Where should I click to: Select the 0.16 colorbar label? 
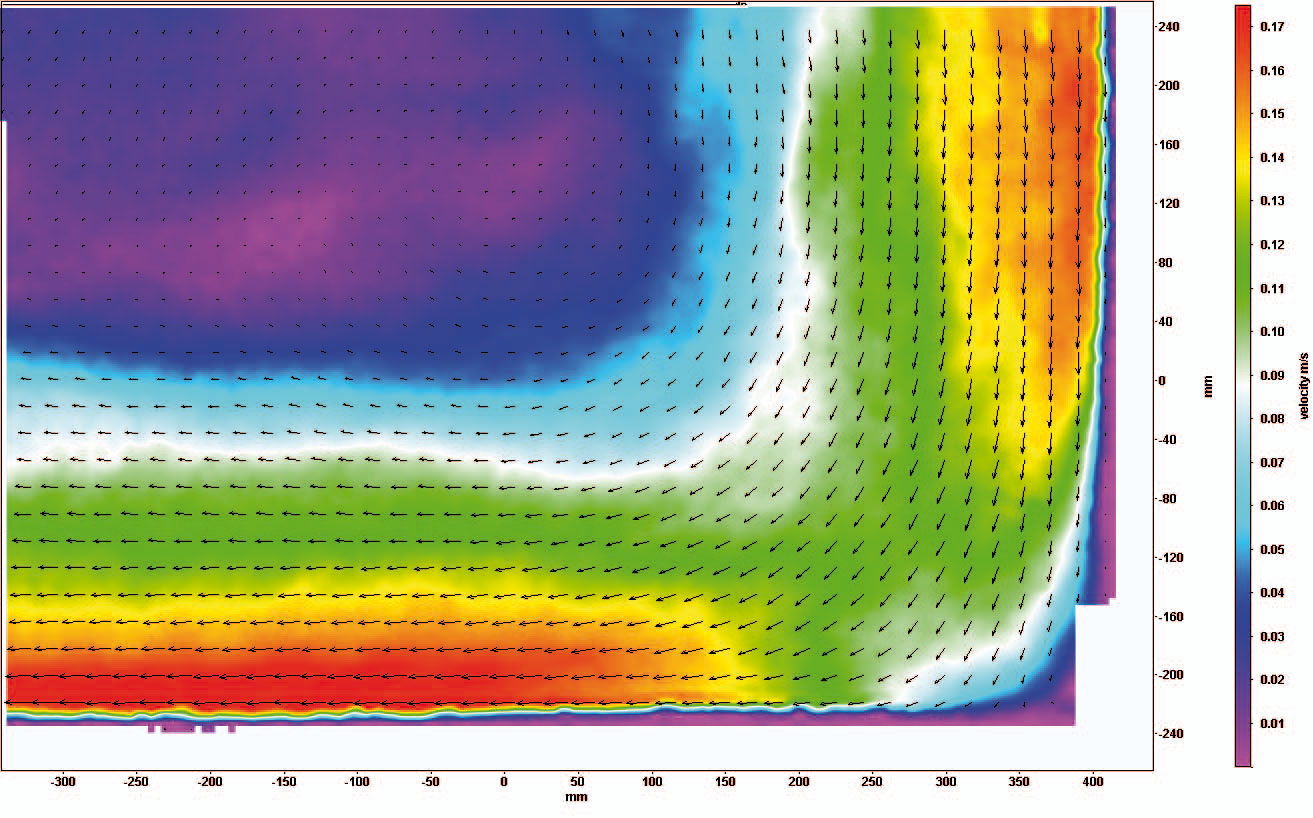pos(1270,71)
